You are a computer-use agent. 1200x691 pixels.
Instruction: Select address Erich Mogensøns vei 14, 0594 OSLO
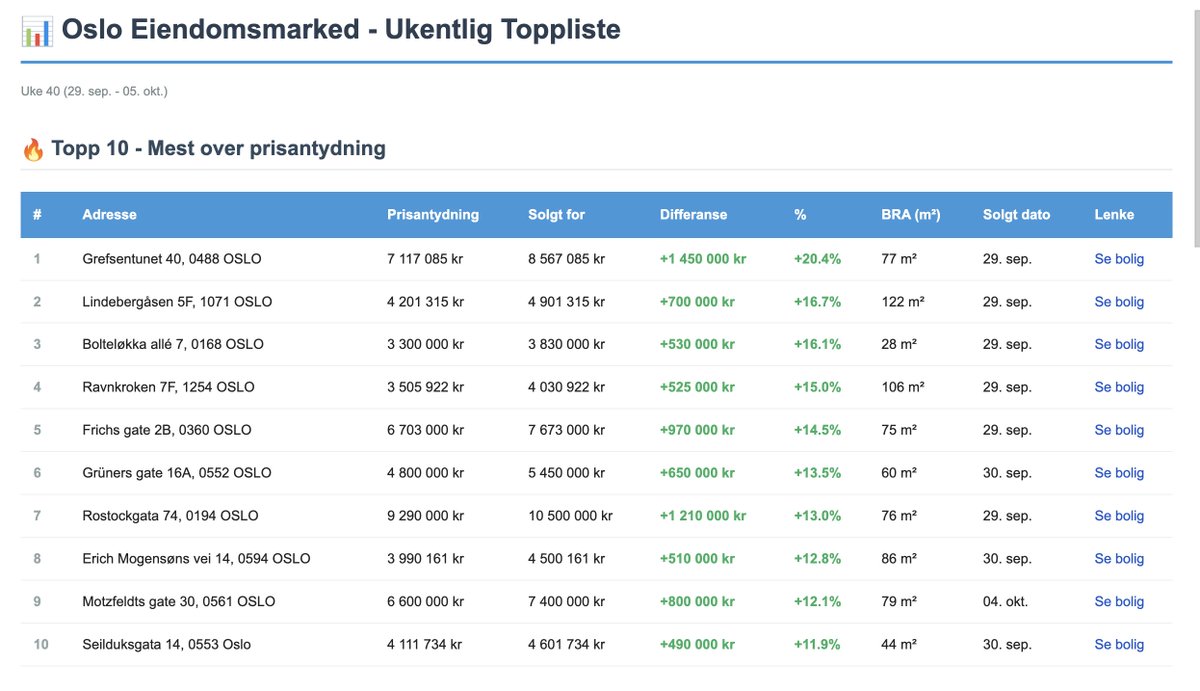click(x=196, y=559)
